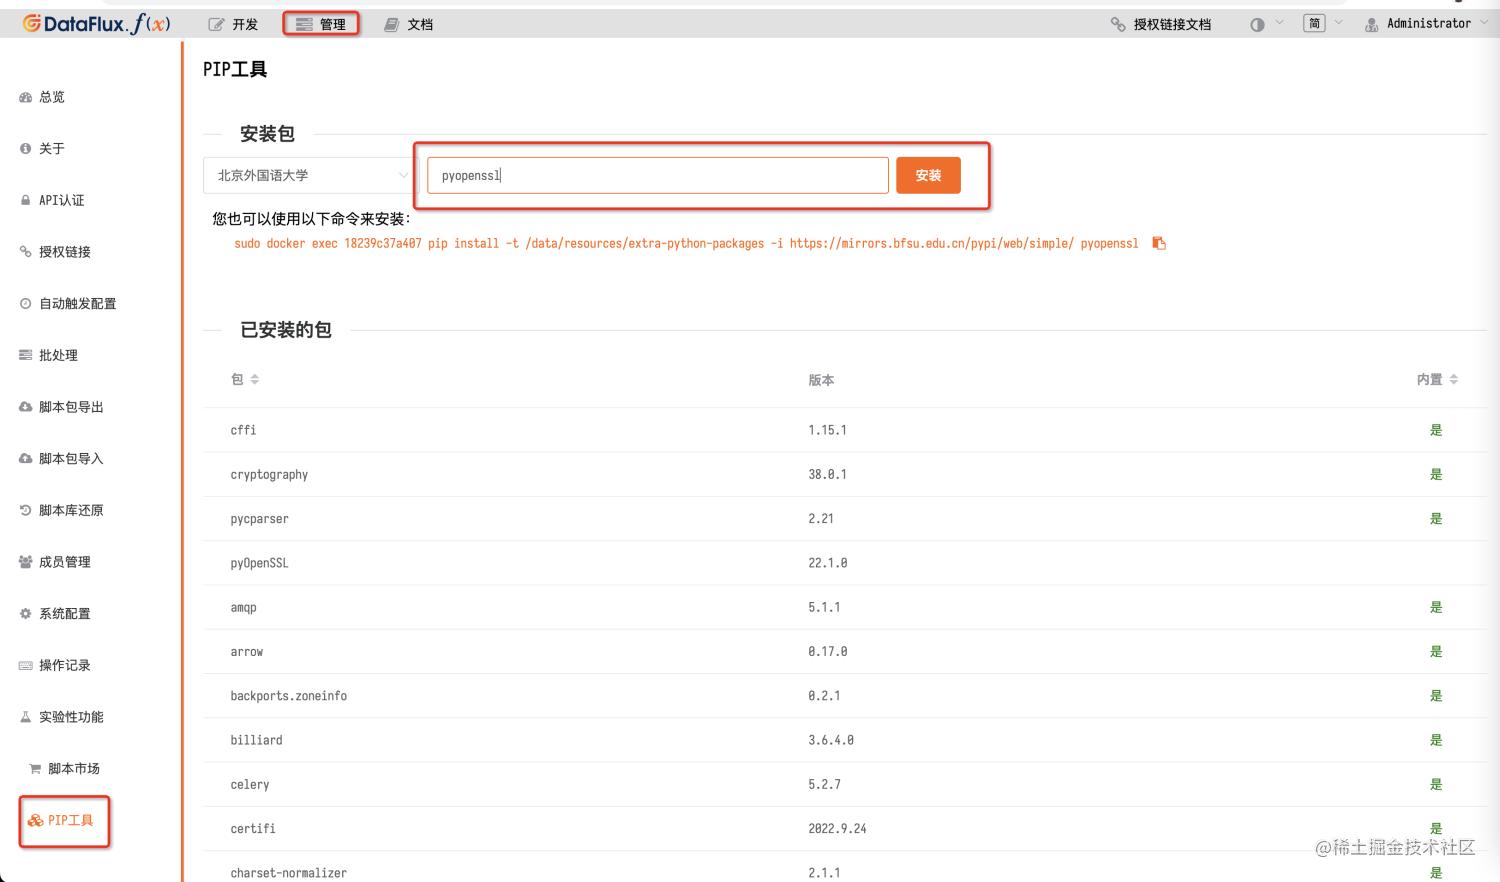Click the API认证 lock icon
1500x882 pixels.
26,200
